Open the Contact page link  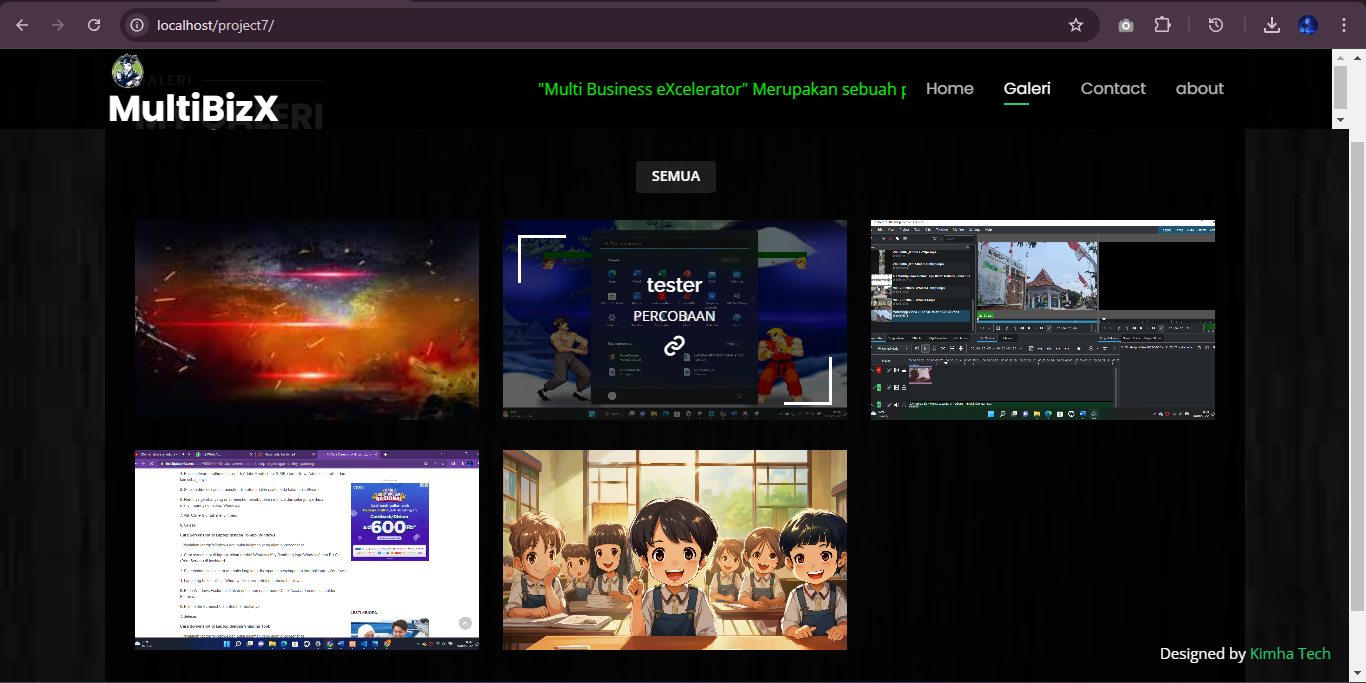(1113, 88)
